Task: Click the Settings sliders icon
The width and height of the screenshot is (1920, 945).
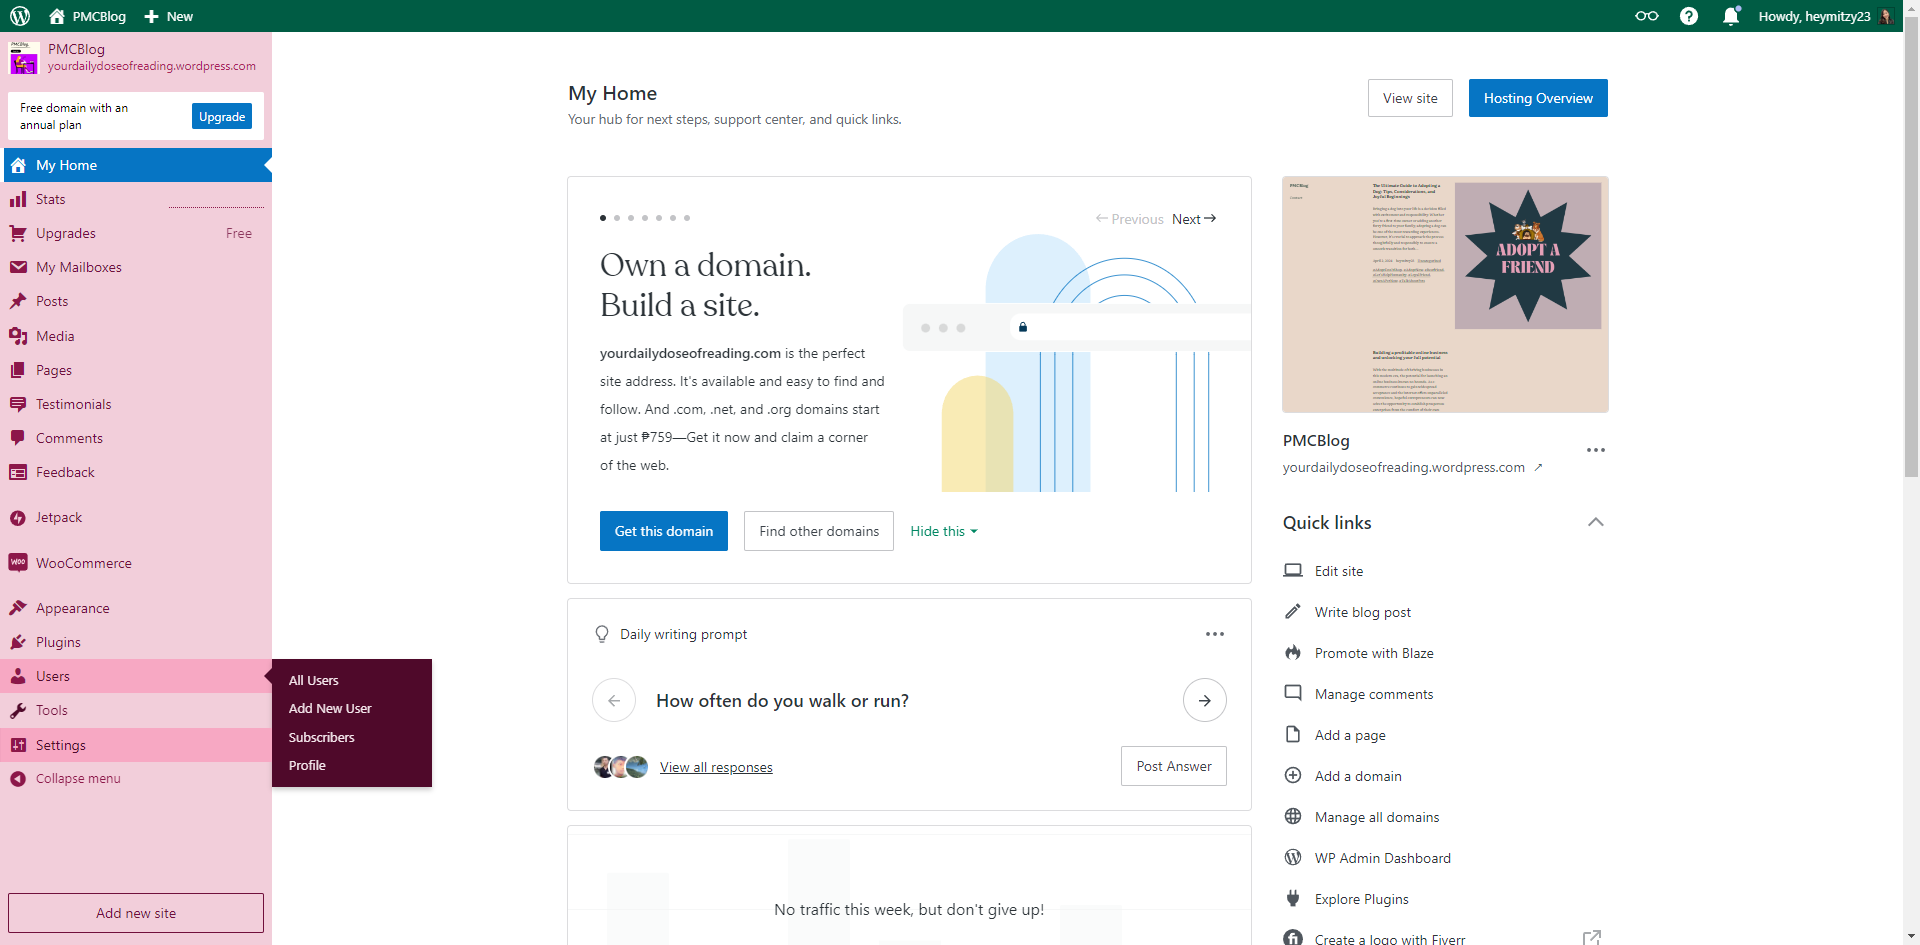Action: [18, 745]
